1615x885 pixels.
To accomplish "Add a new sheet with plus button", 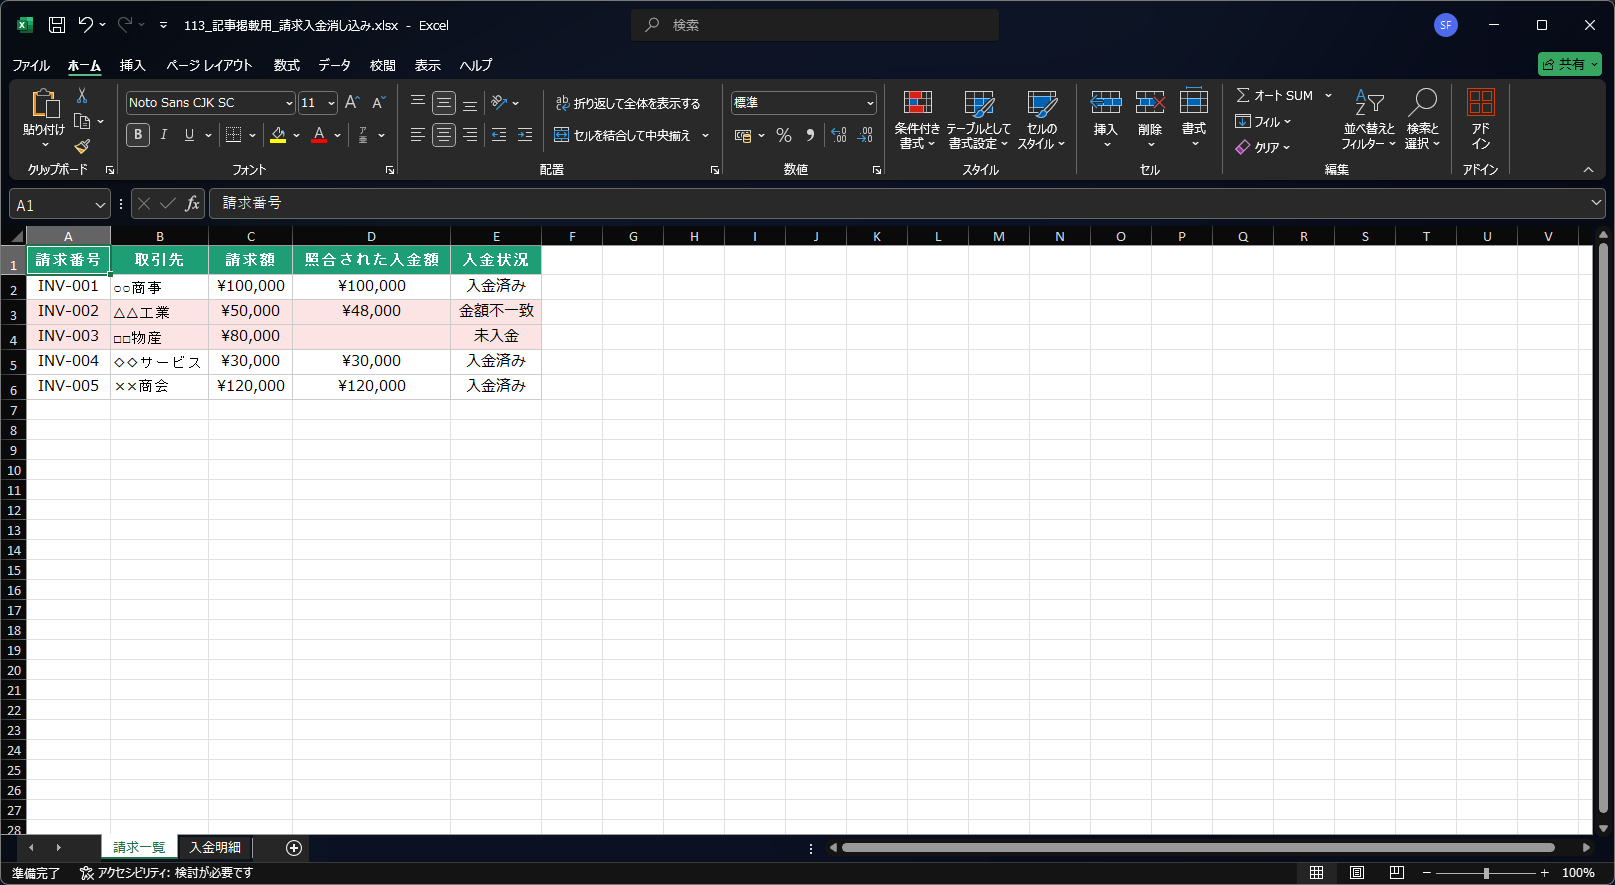I will pos(294,848).
